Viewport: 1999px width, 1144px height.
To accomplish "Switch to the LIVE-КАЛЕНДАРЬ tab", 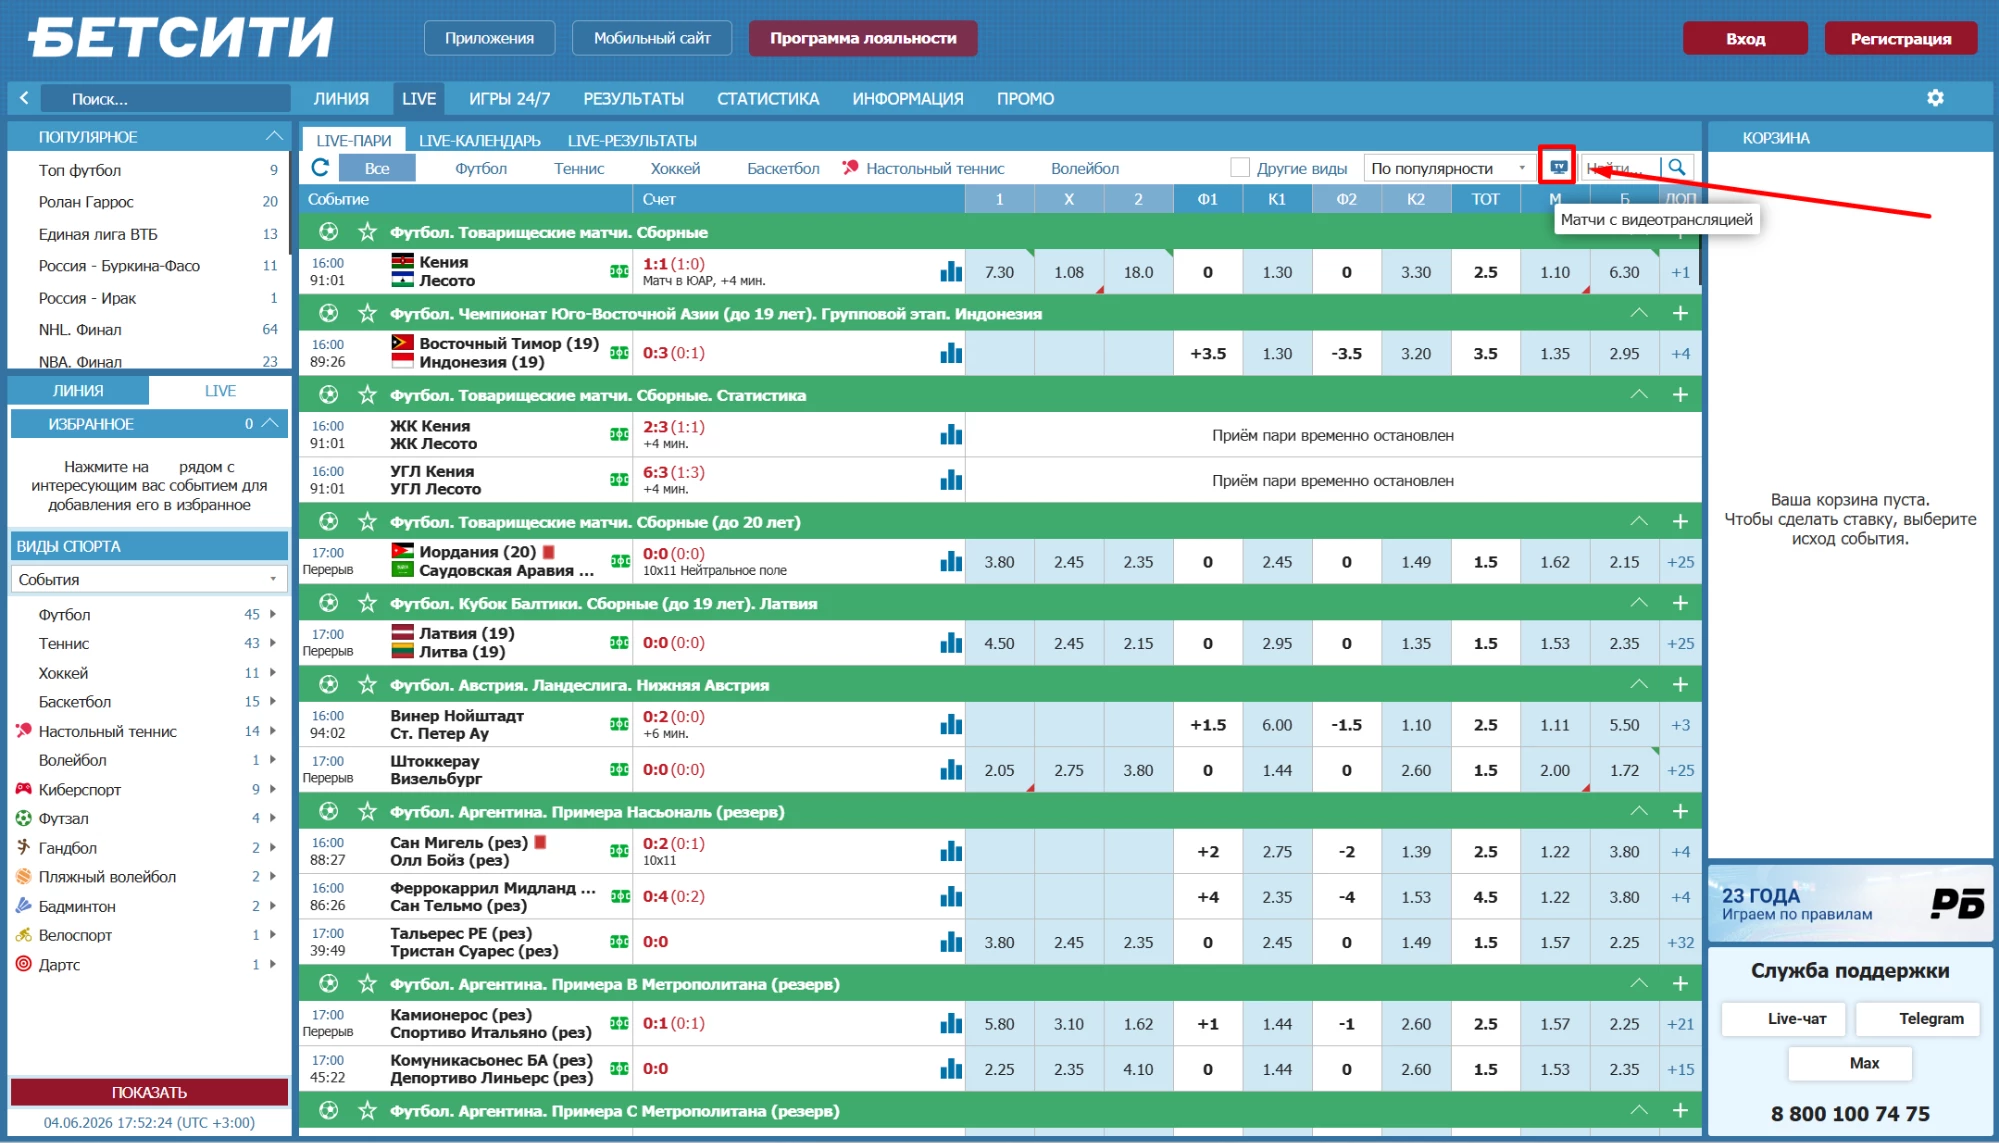I will coord(480,141).
